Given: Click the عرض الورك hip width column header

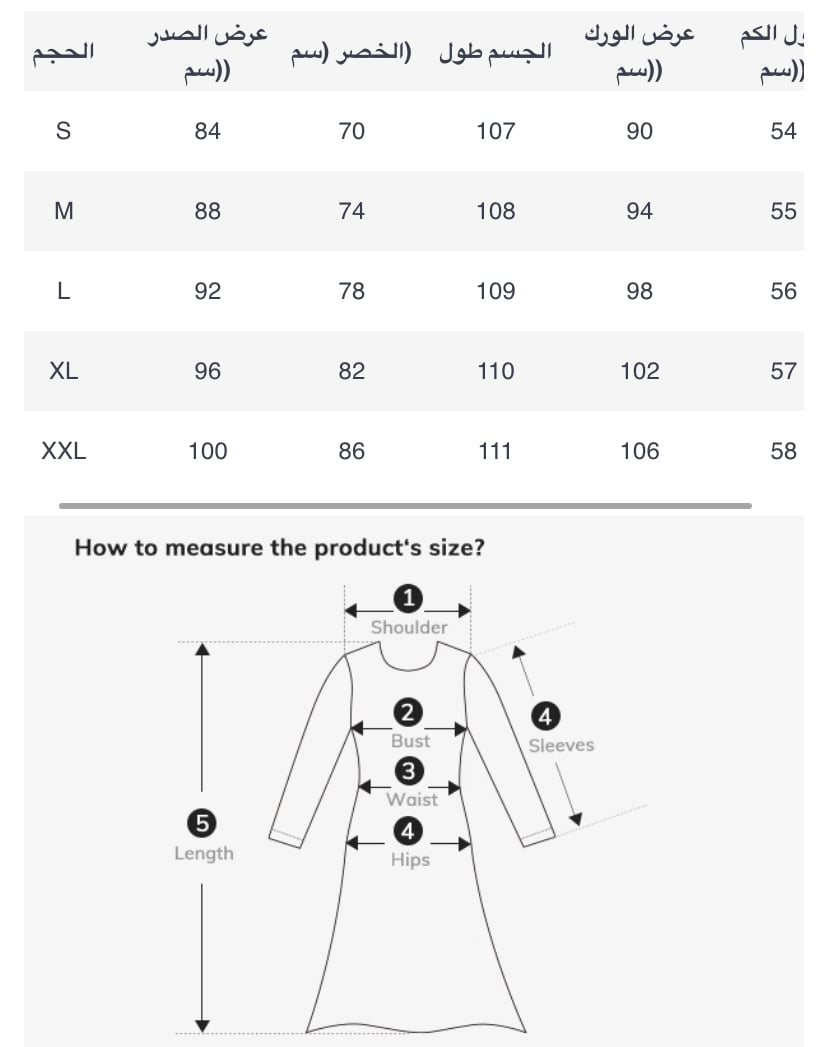Looking at the screenshot, I should pos(639,52).
